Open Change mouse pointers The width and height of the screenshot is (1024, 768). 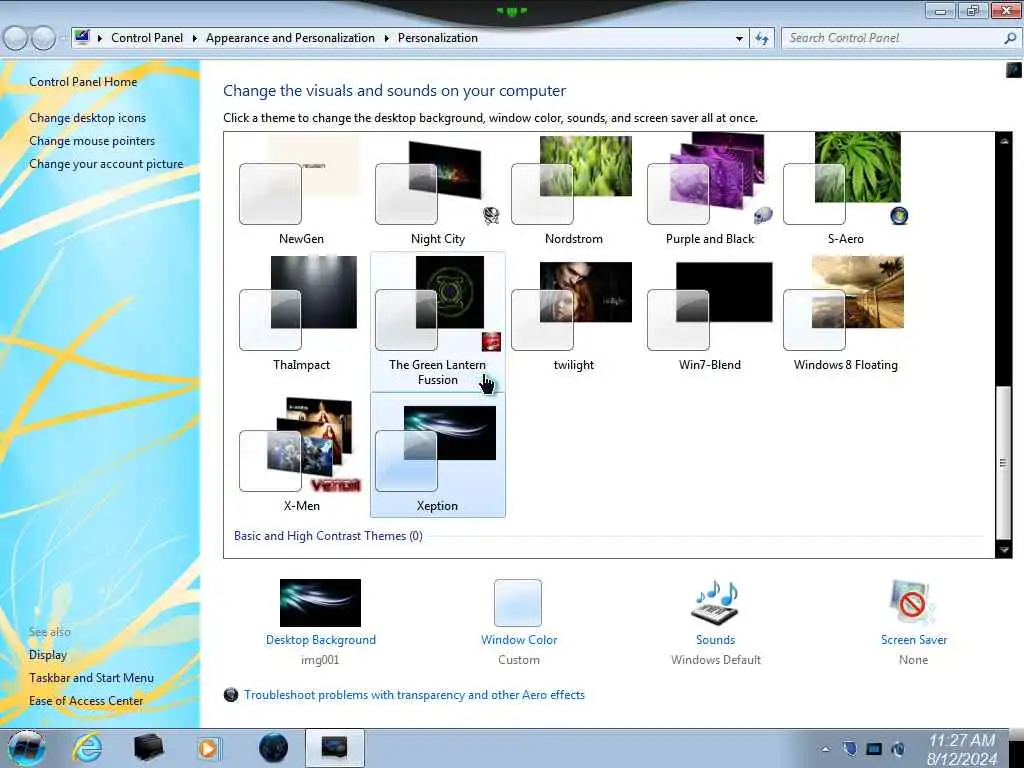(92, 140)
